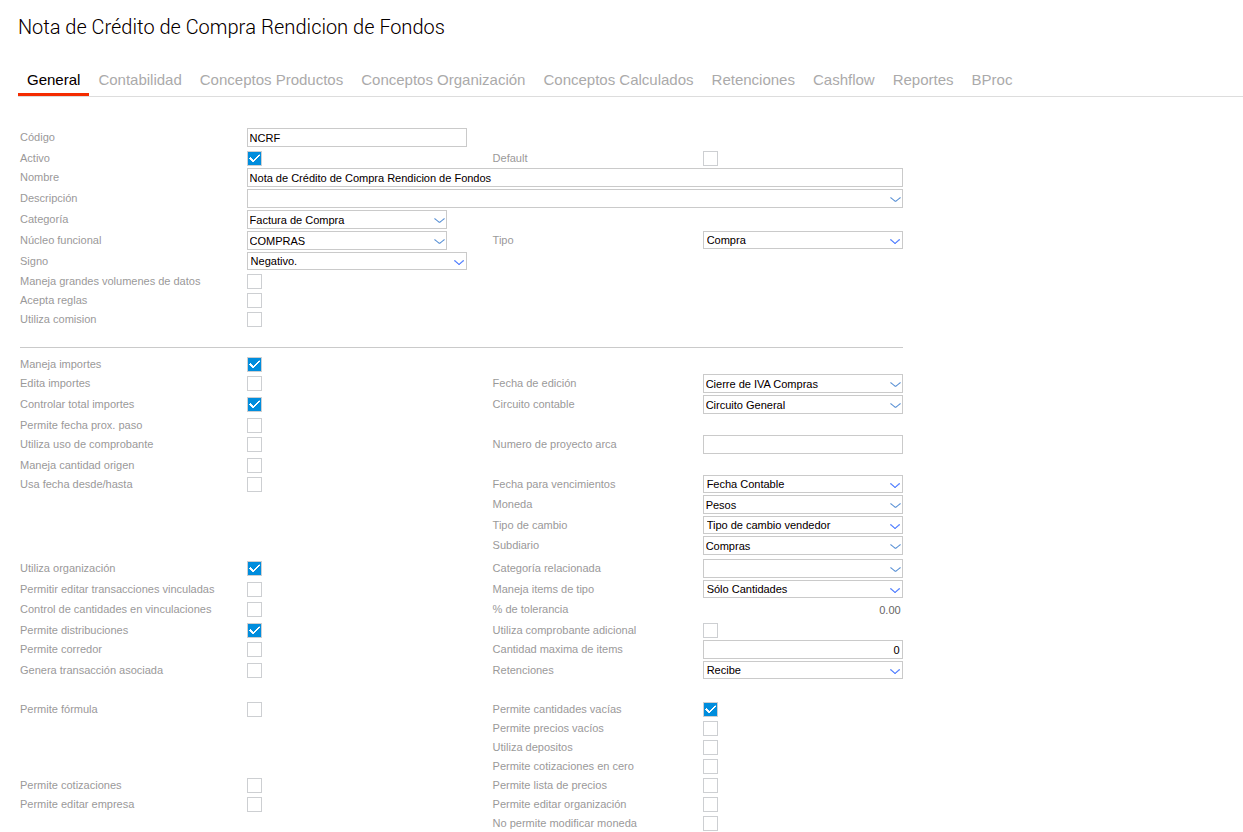Disable the Permite distribuciones checkbox

click(x=254, y=630)
